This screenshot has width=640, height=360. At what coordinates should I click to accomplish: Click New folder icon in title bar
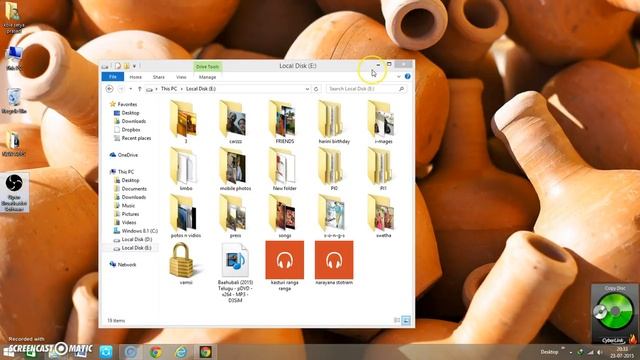pyautogui.click(x=127, y=66)
